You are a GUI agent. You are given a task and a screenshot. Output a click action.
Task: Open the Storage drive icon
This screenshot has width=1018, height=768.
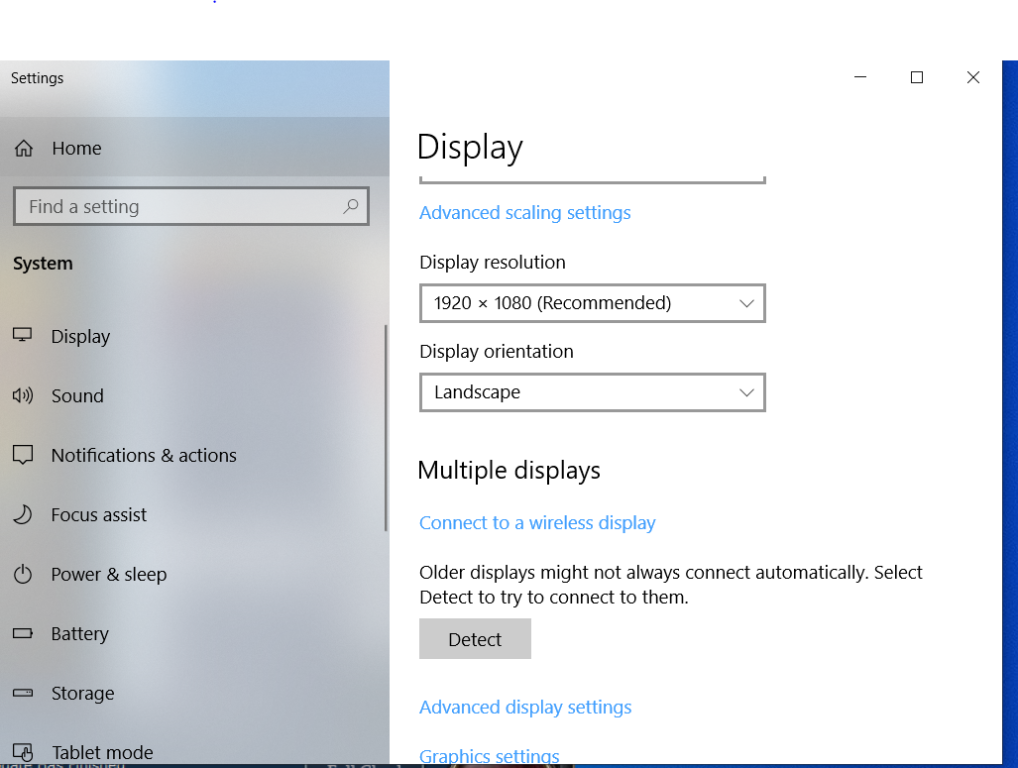click(x=22, y=693)
